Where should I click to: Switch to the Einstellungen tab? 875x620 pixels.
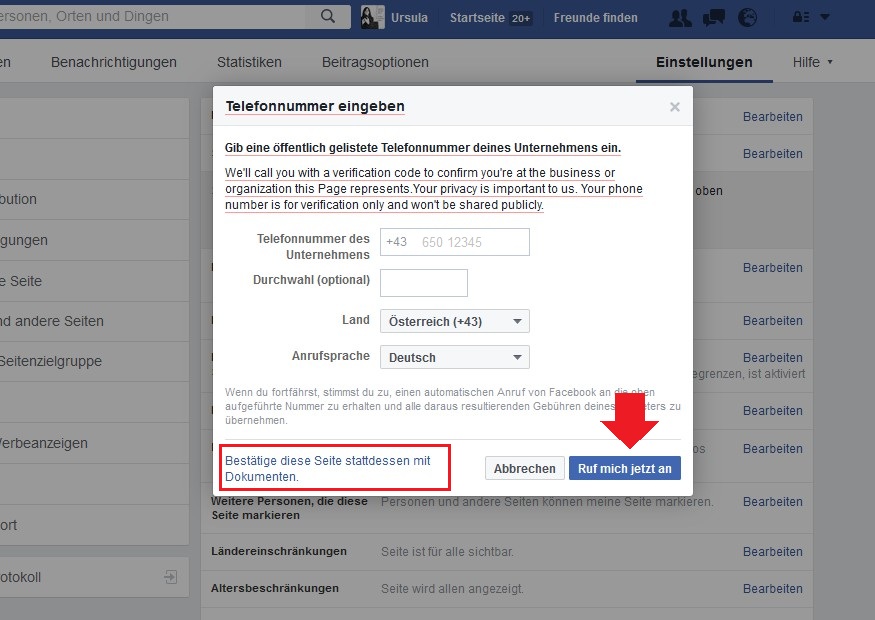(704, 62)
